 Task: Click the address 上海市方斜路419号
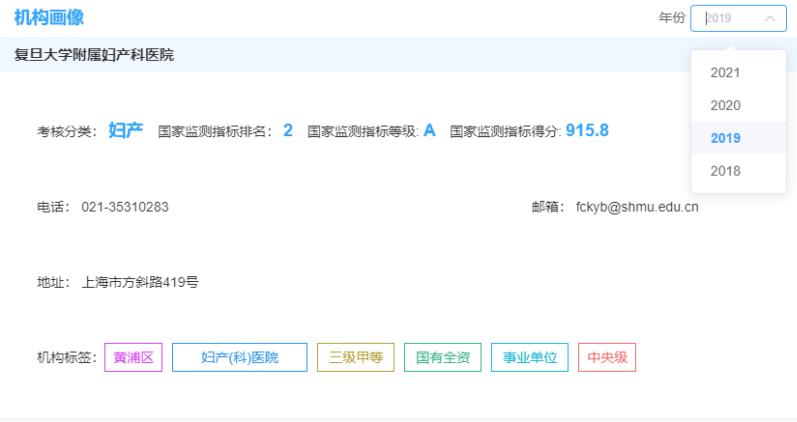point(140,282)
